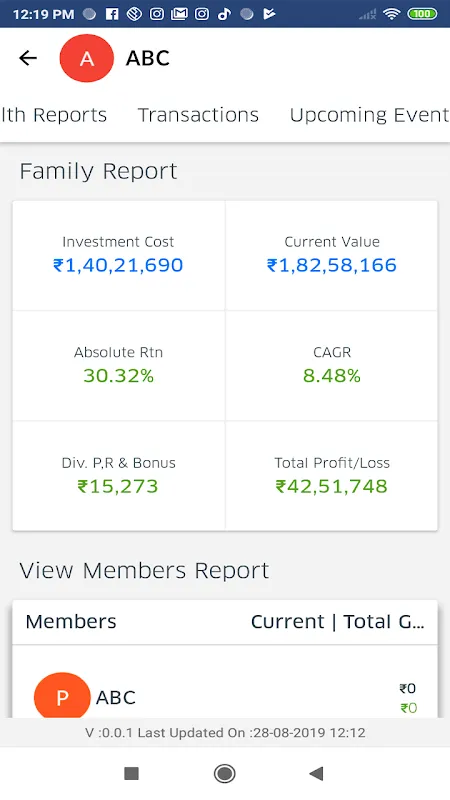Switch to the Transactions tab
450x800 pixels.
tap(198, 115)
